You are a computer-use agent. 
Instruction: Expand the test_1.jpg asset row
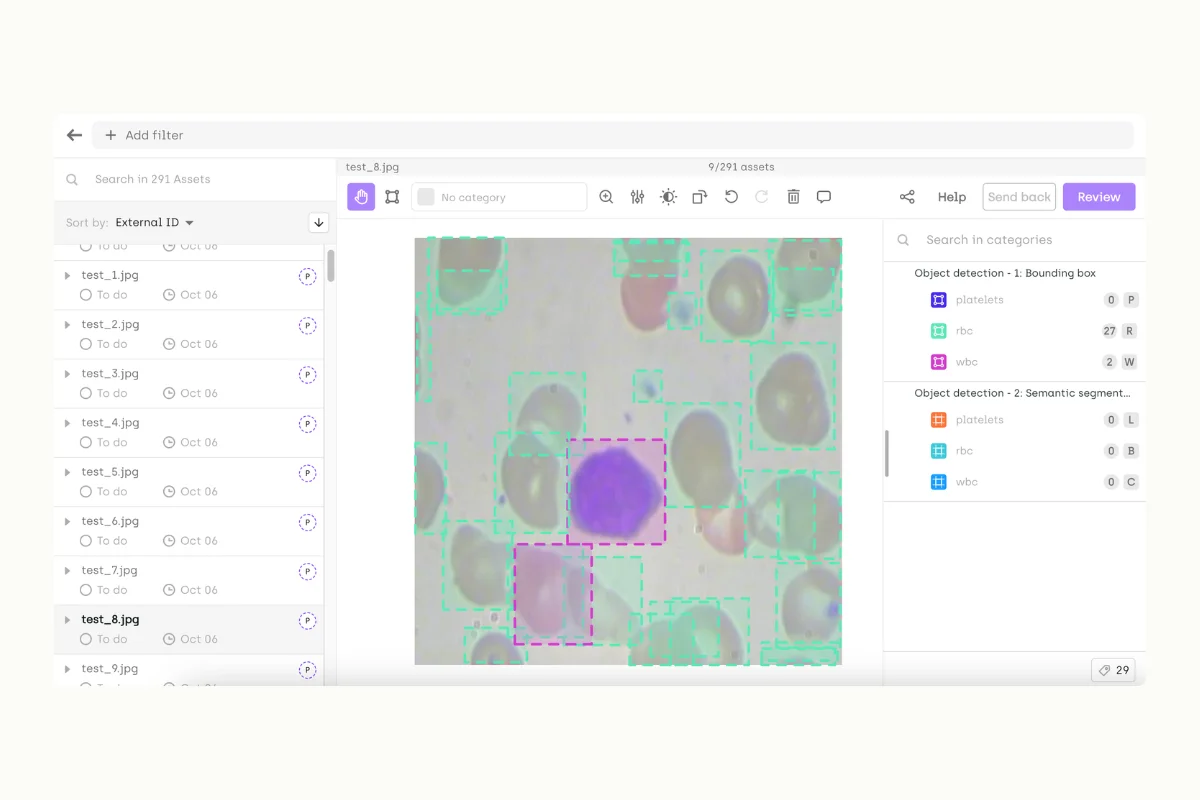tap(67, 275)
